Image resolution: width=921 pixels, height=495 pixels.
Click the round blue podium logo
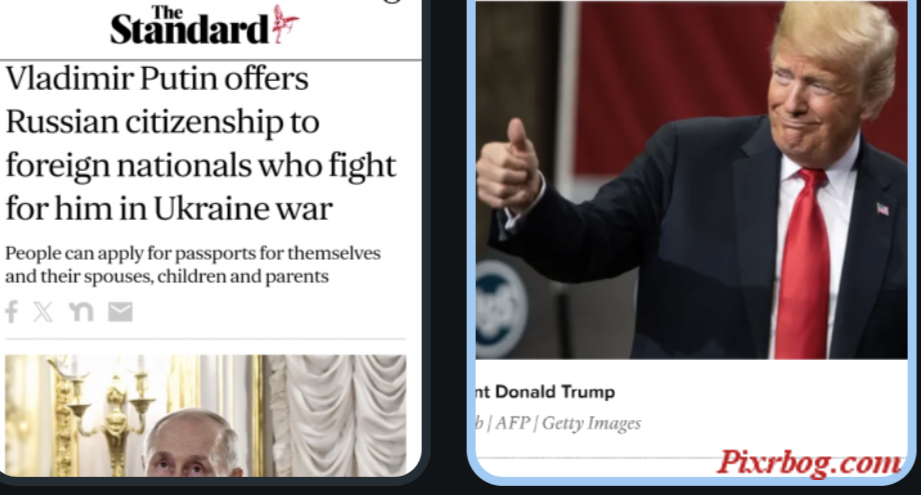(500, 308)
